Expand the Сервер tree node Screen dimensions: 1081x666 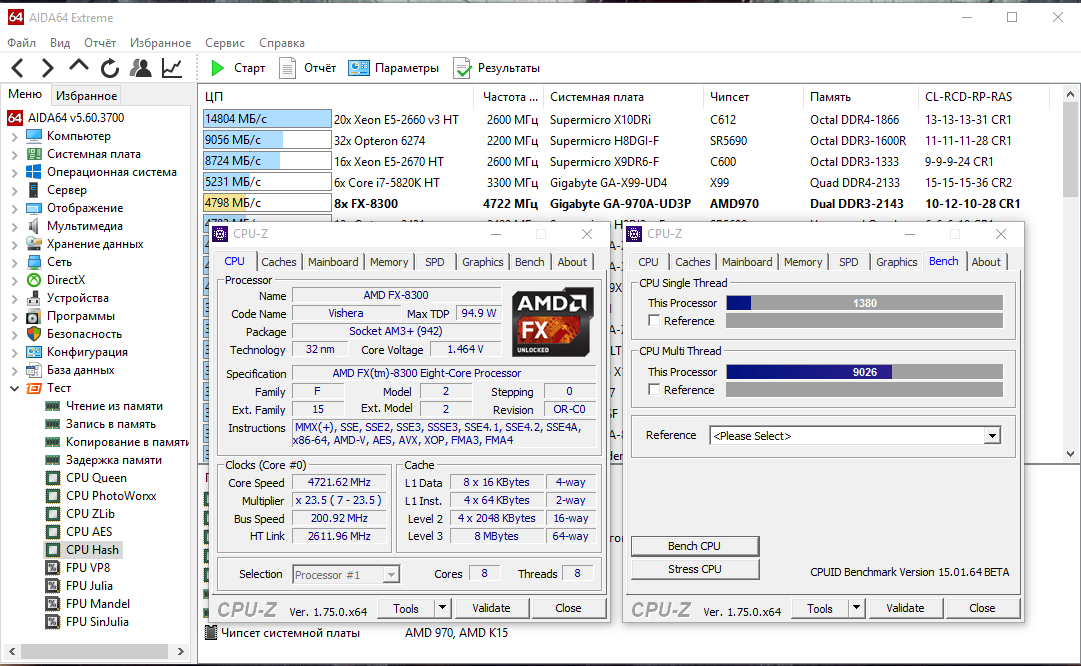14,190
